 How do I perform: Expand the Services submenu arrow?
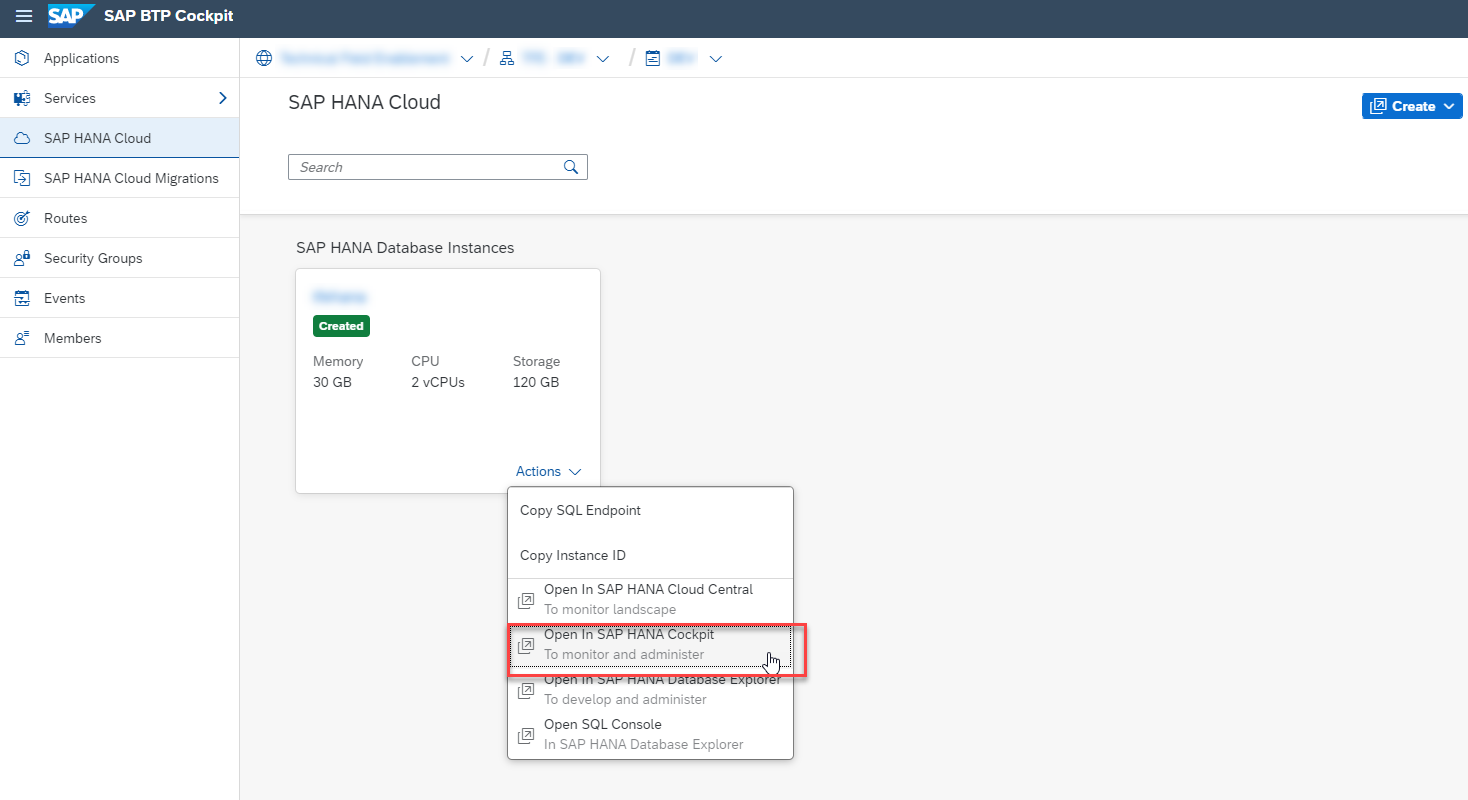[x=223, y=98]
